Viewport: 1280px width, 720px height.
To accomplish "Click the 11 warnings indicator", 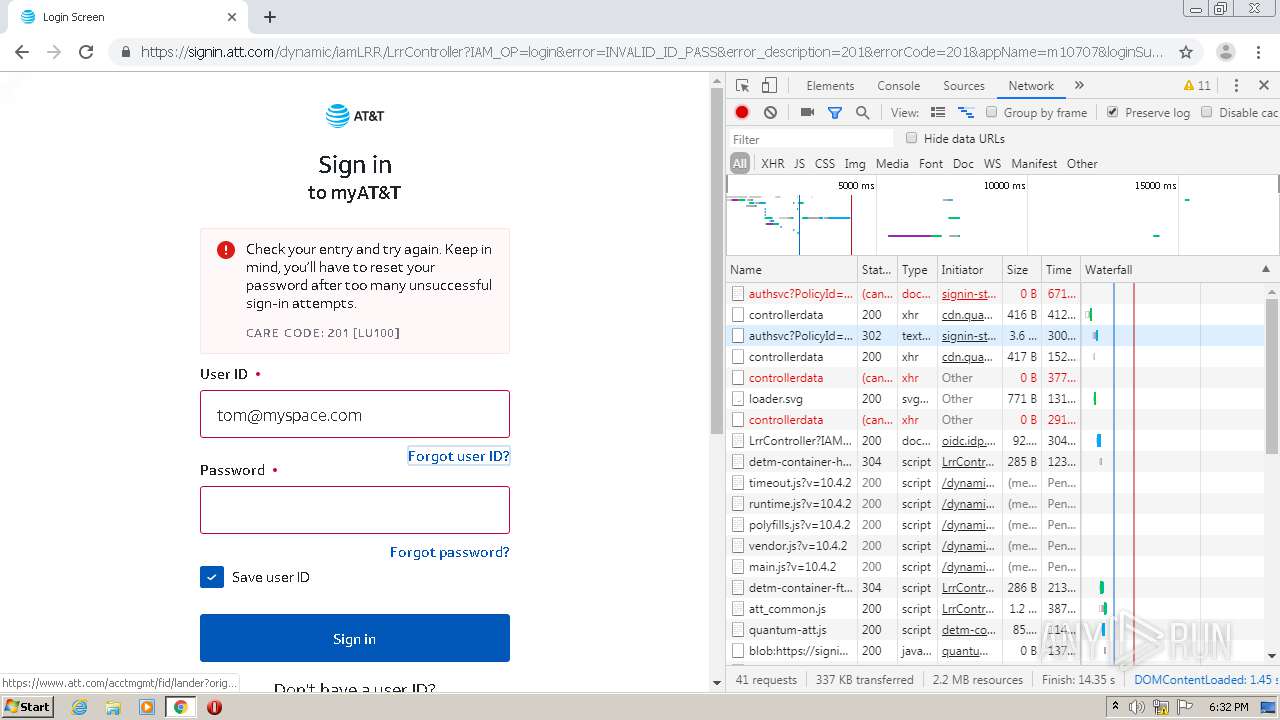I will pos(1197,86).
